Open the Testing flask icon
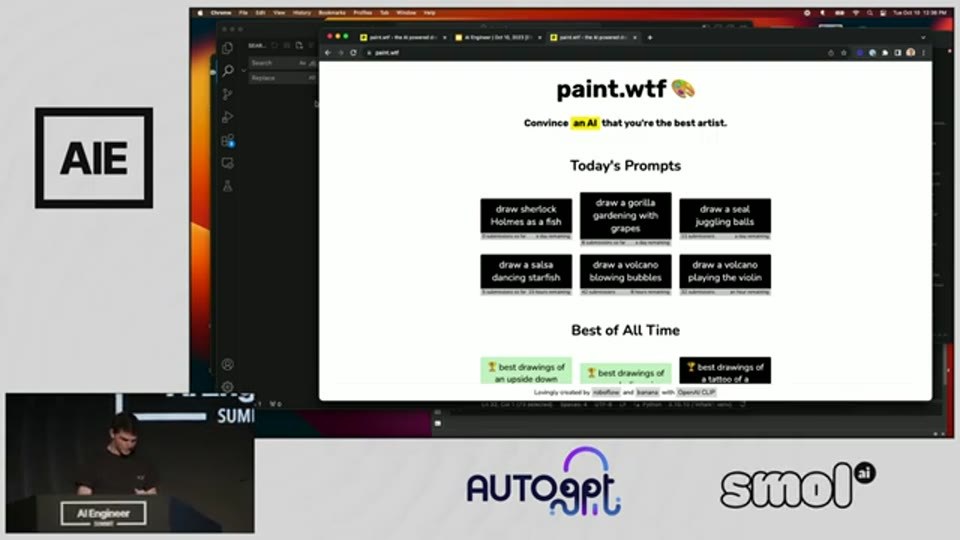960x540 pixels. click(x=227, y=186)
